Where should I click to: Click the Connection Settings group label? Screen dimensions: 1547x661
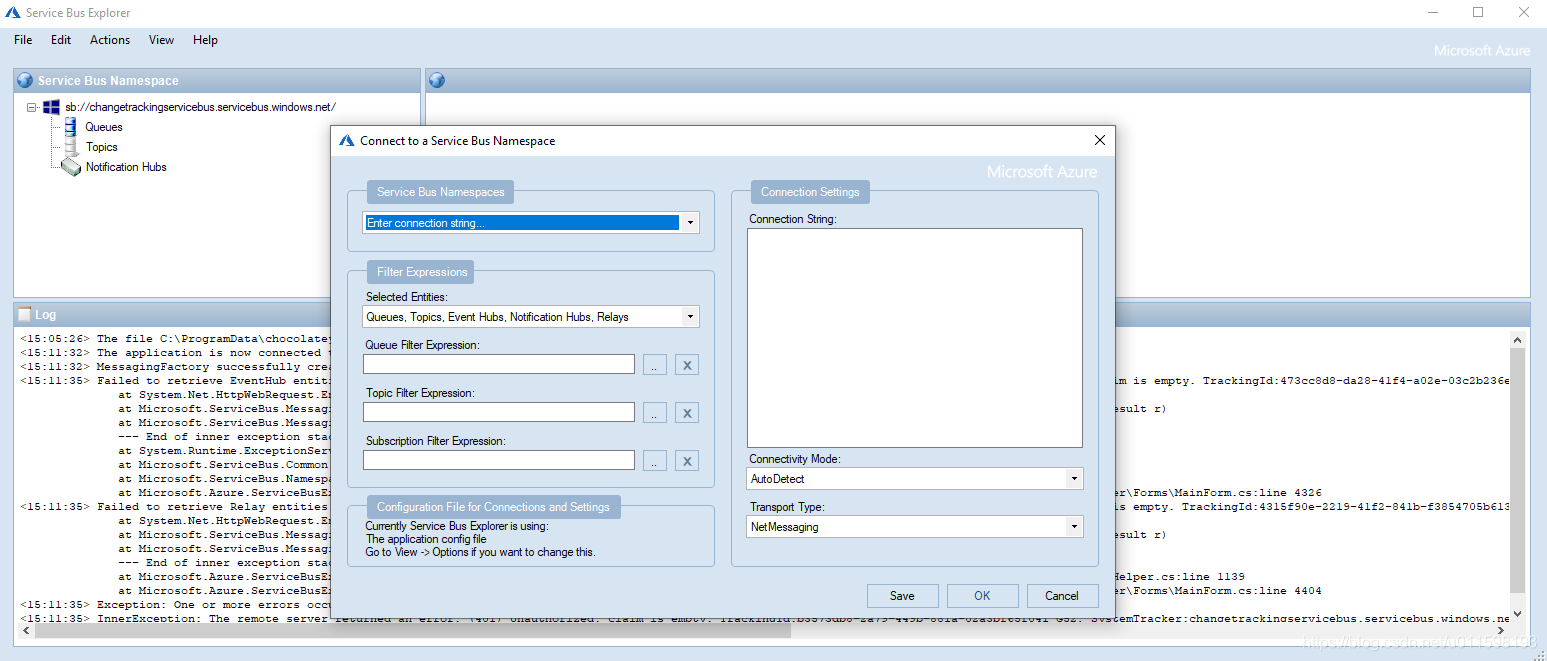(810, 192)
